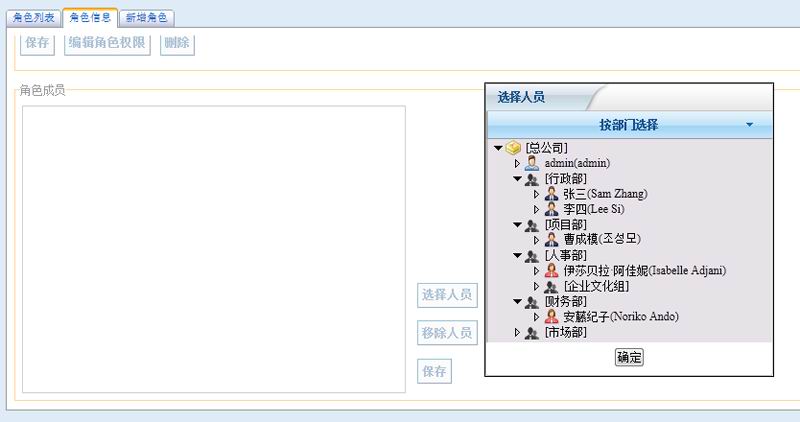Collapse the 人事部 department node
This screenshot has height=422, width=800.
pyautogui.click(x=517, y=255)
